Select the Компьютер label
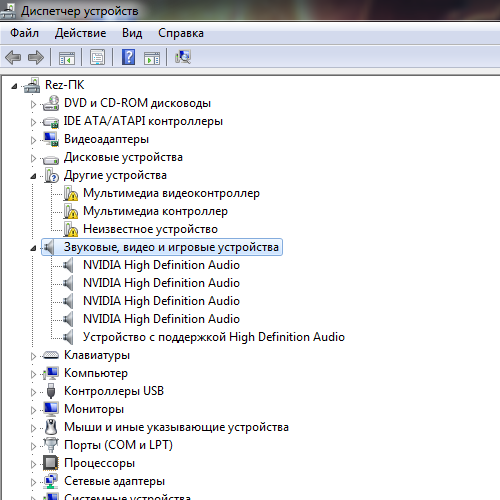 [96, 373]
